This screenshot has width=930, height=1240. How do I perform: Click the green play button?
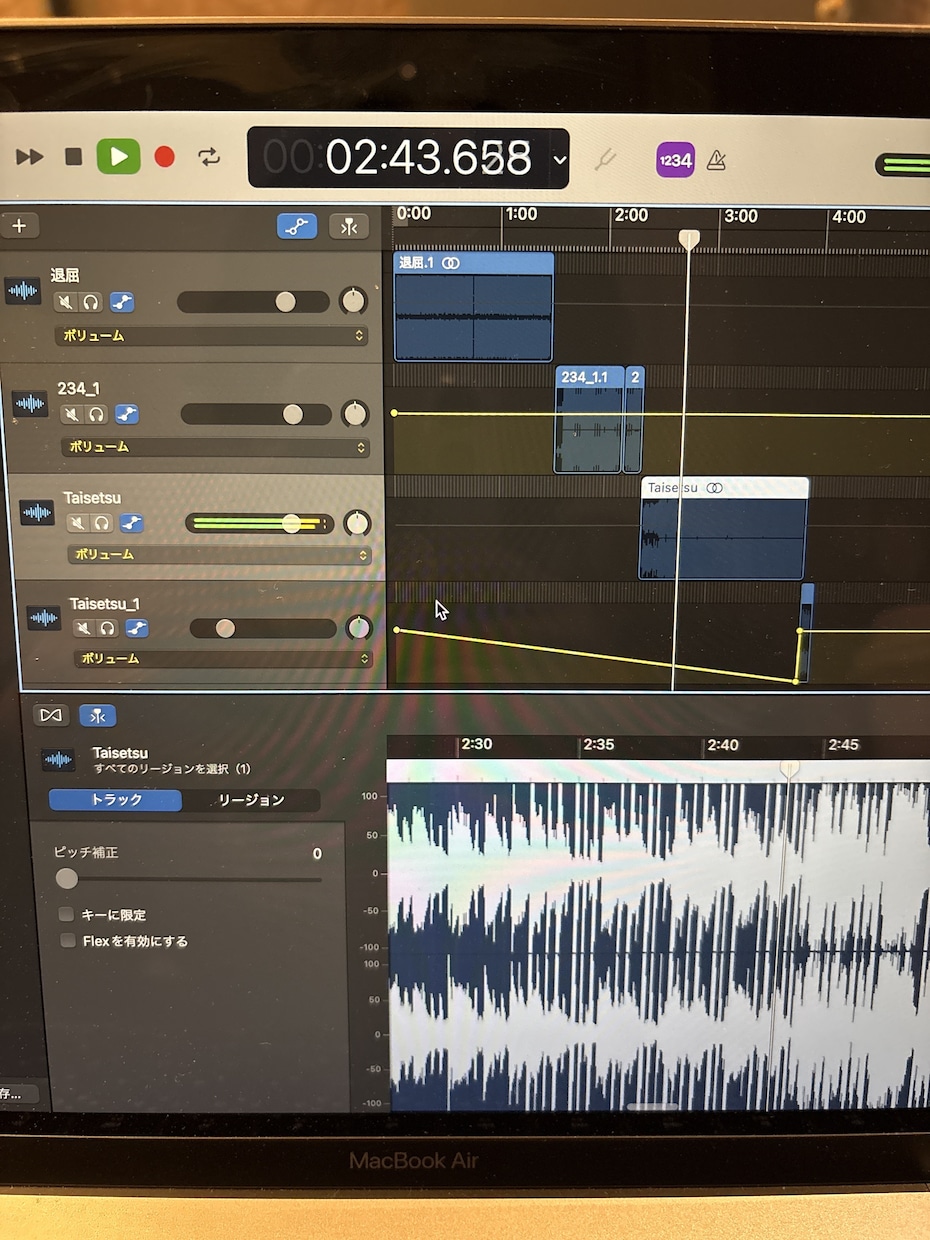point(118,156)
